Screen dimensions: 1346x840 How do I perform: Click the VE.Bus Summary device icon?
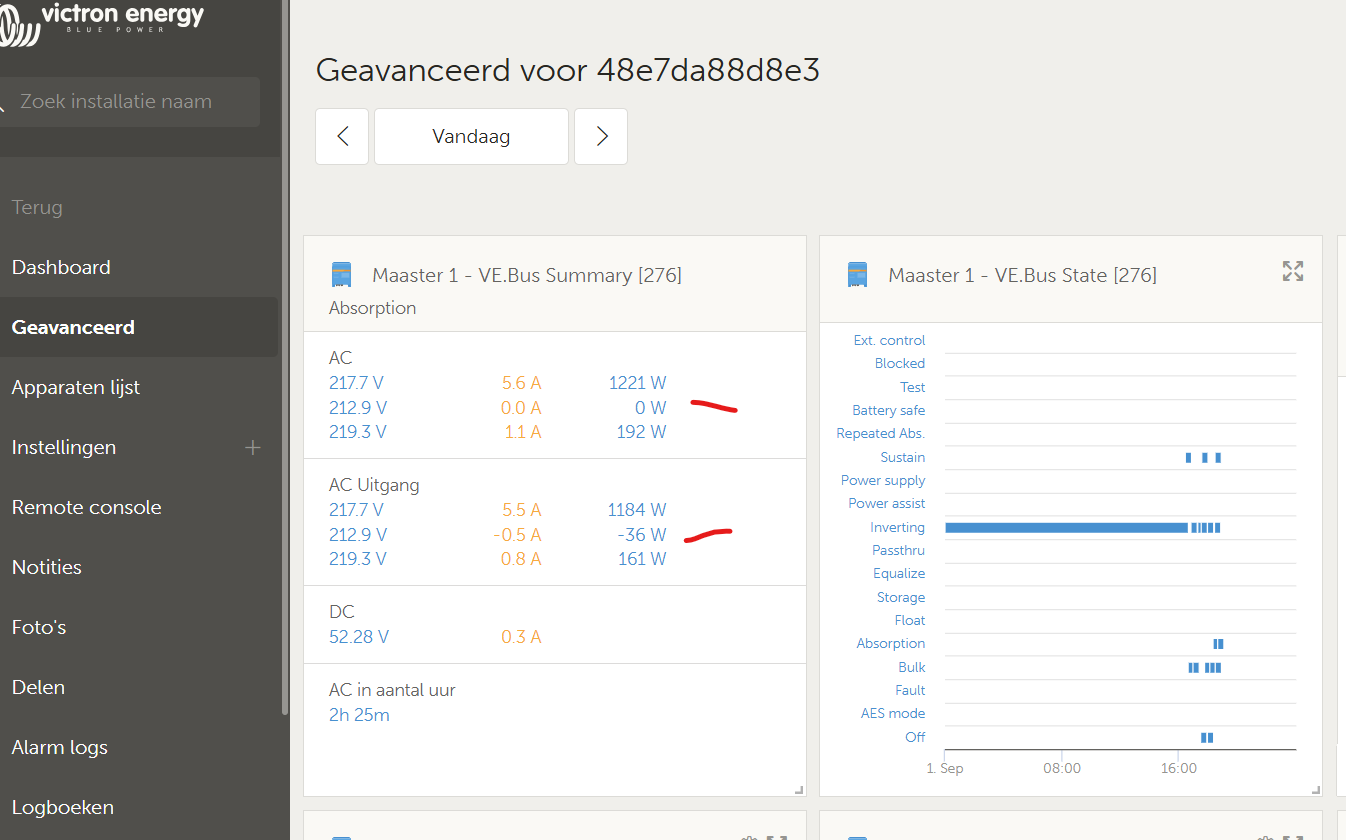[x=342, y=275]
